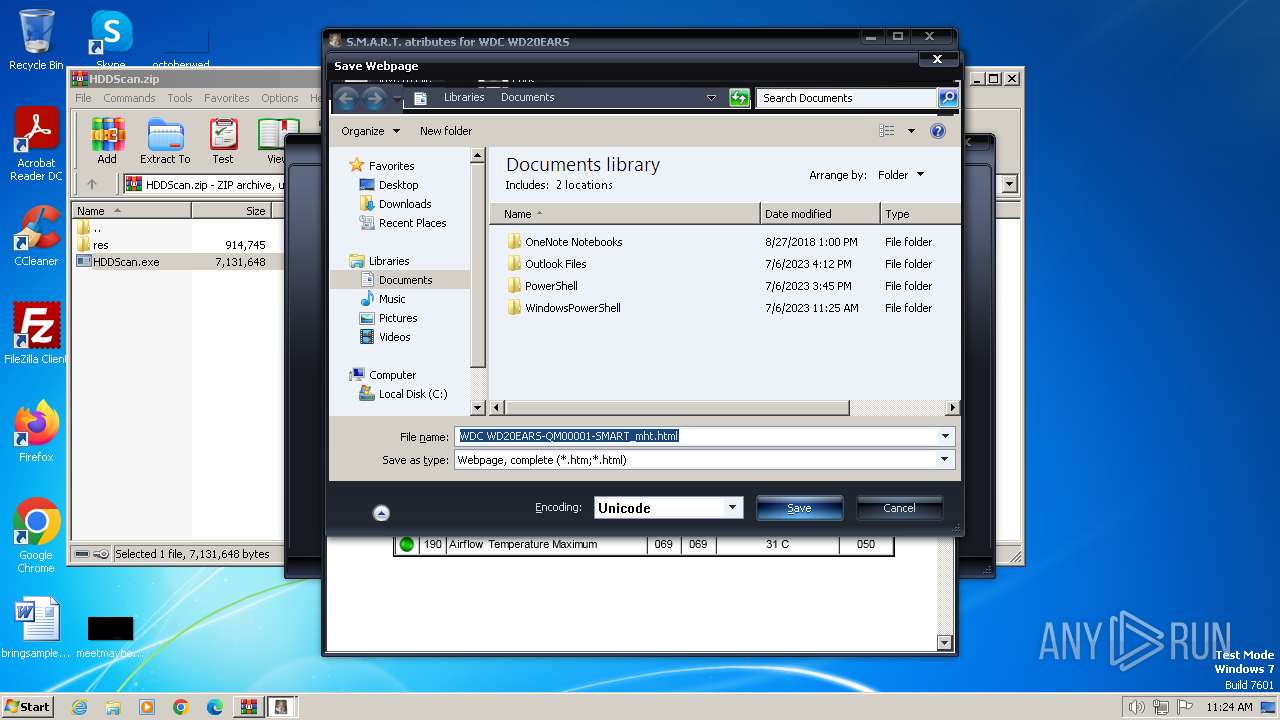Open the Encoding Unicode dropdown
The width and height of the screenshot is (1280, 720).
tap(733, 508)
